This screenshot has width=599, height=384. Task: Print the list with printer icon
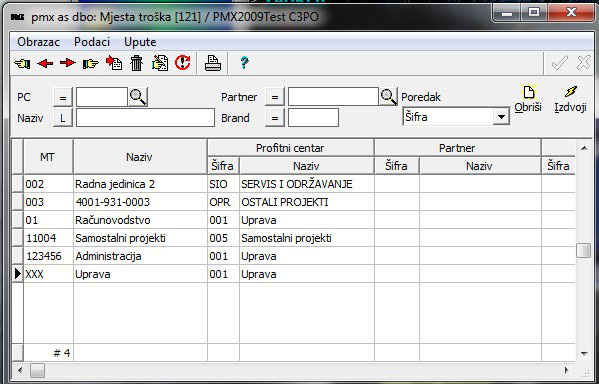212,63
